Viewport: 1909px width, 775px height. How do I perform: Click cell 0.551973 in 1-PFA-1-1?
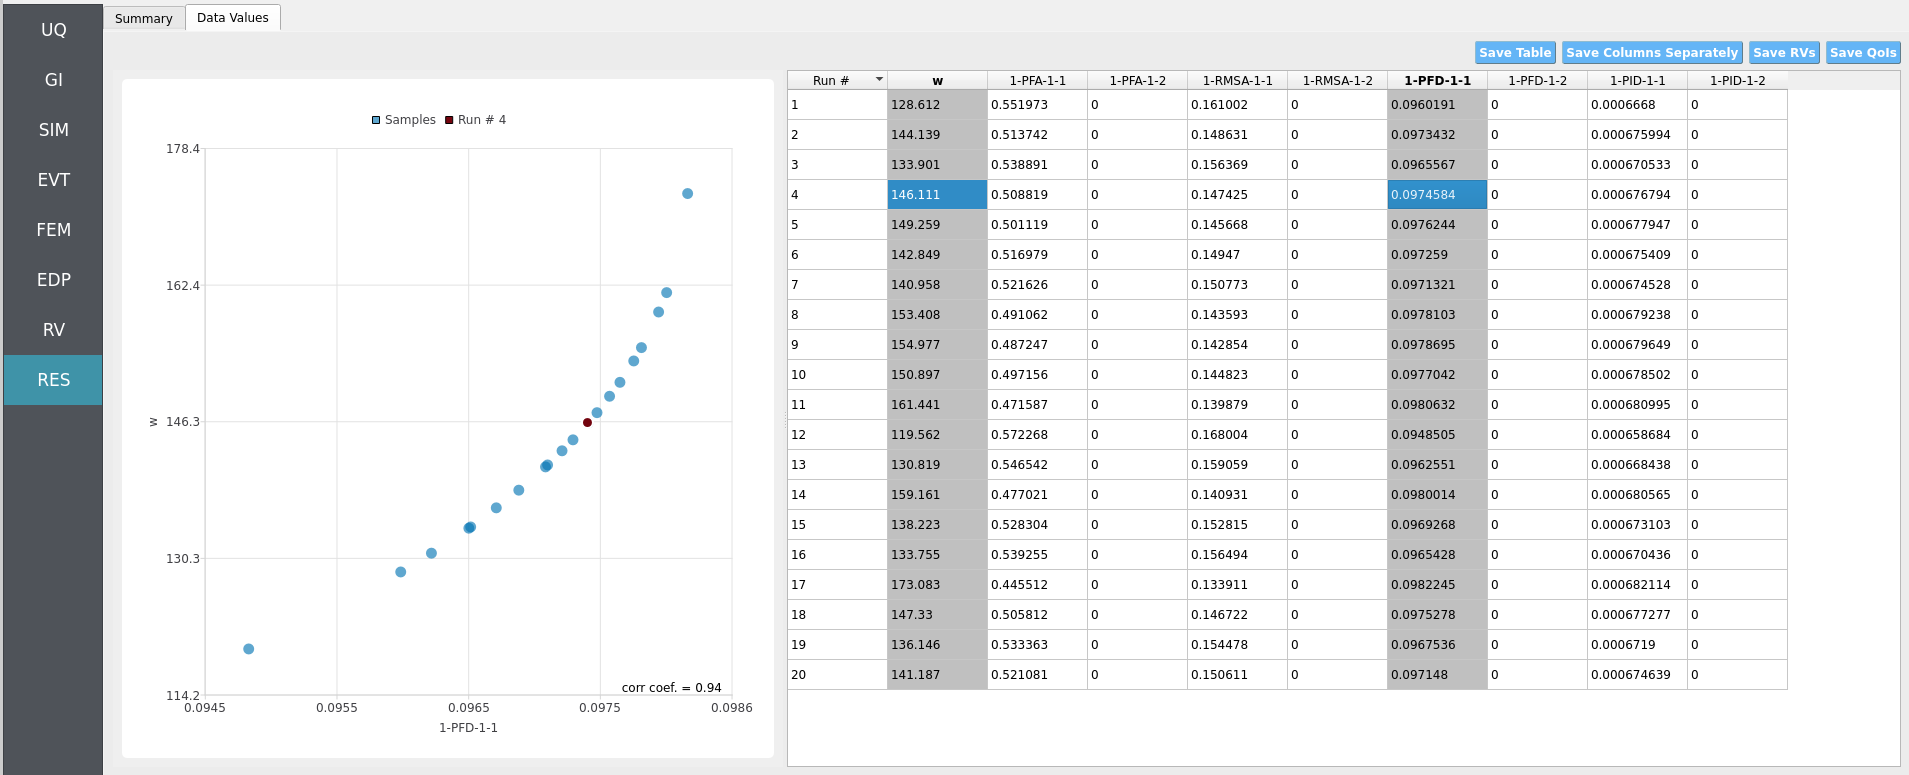[x=1037, y=105]
